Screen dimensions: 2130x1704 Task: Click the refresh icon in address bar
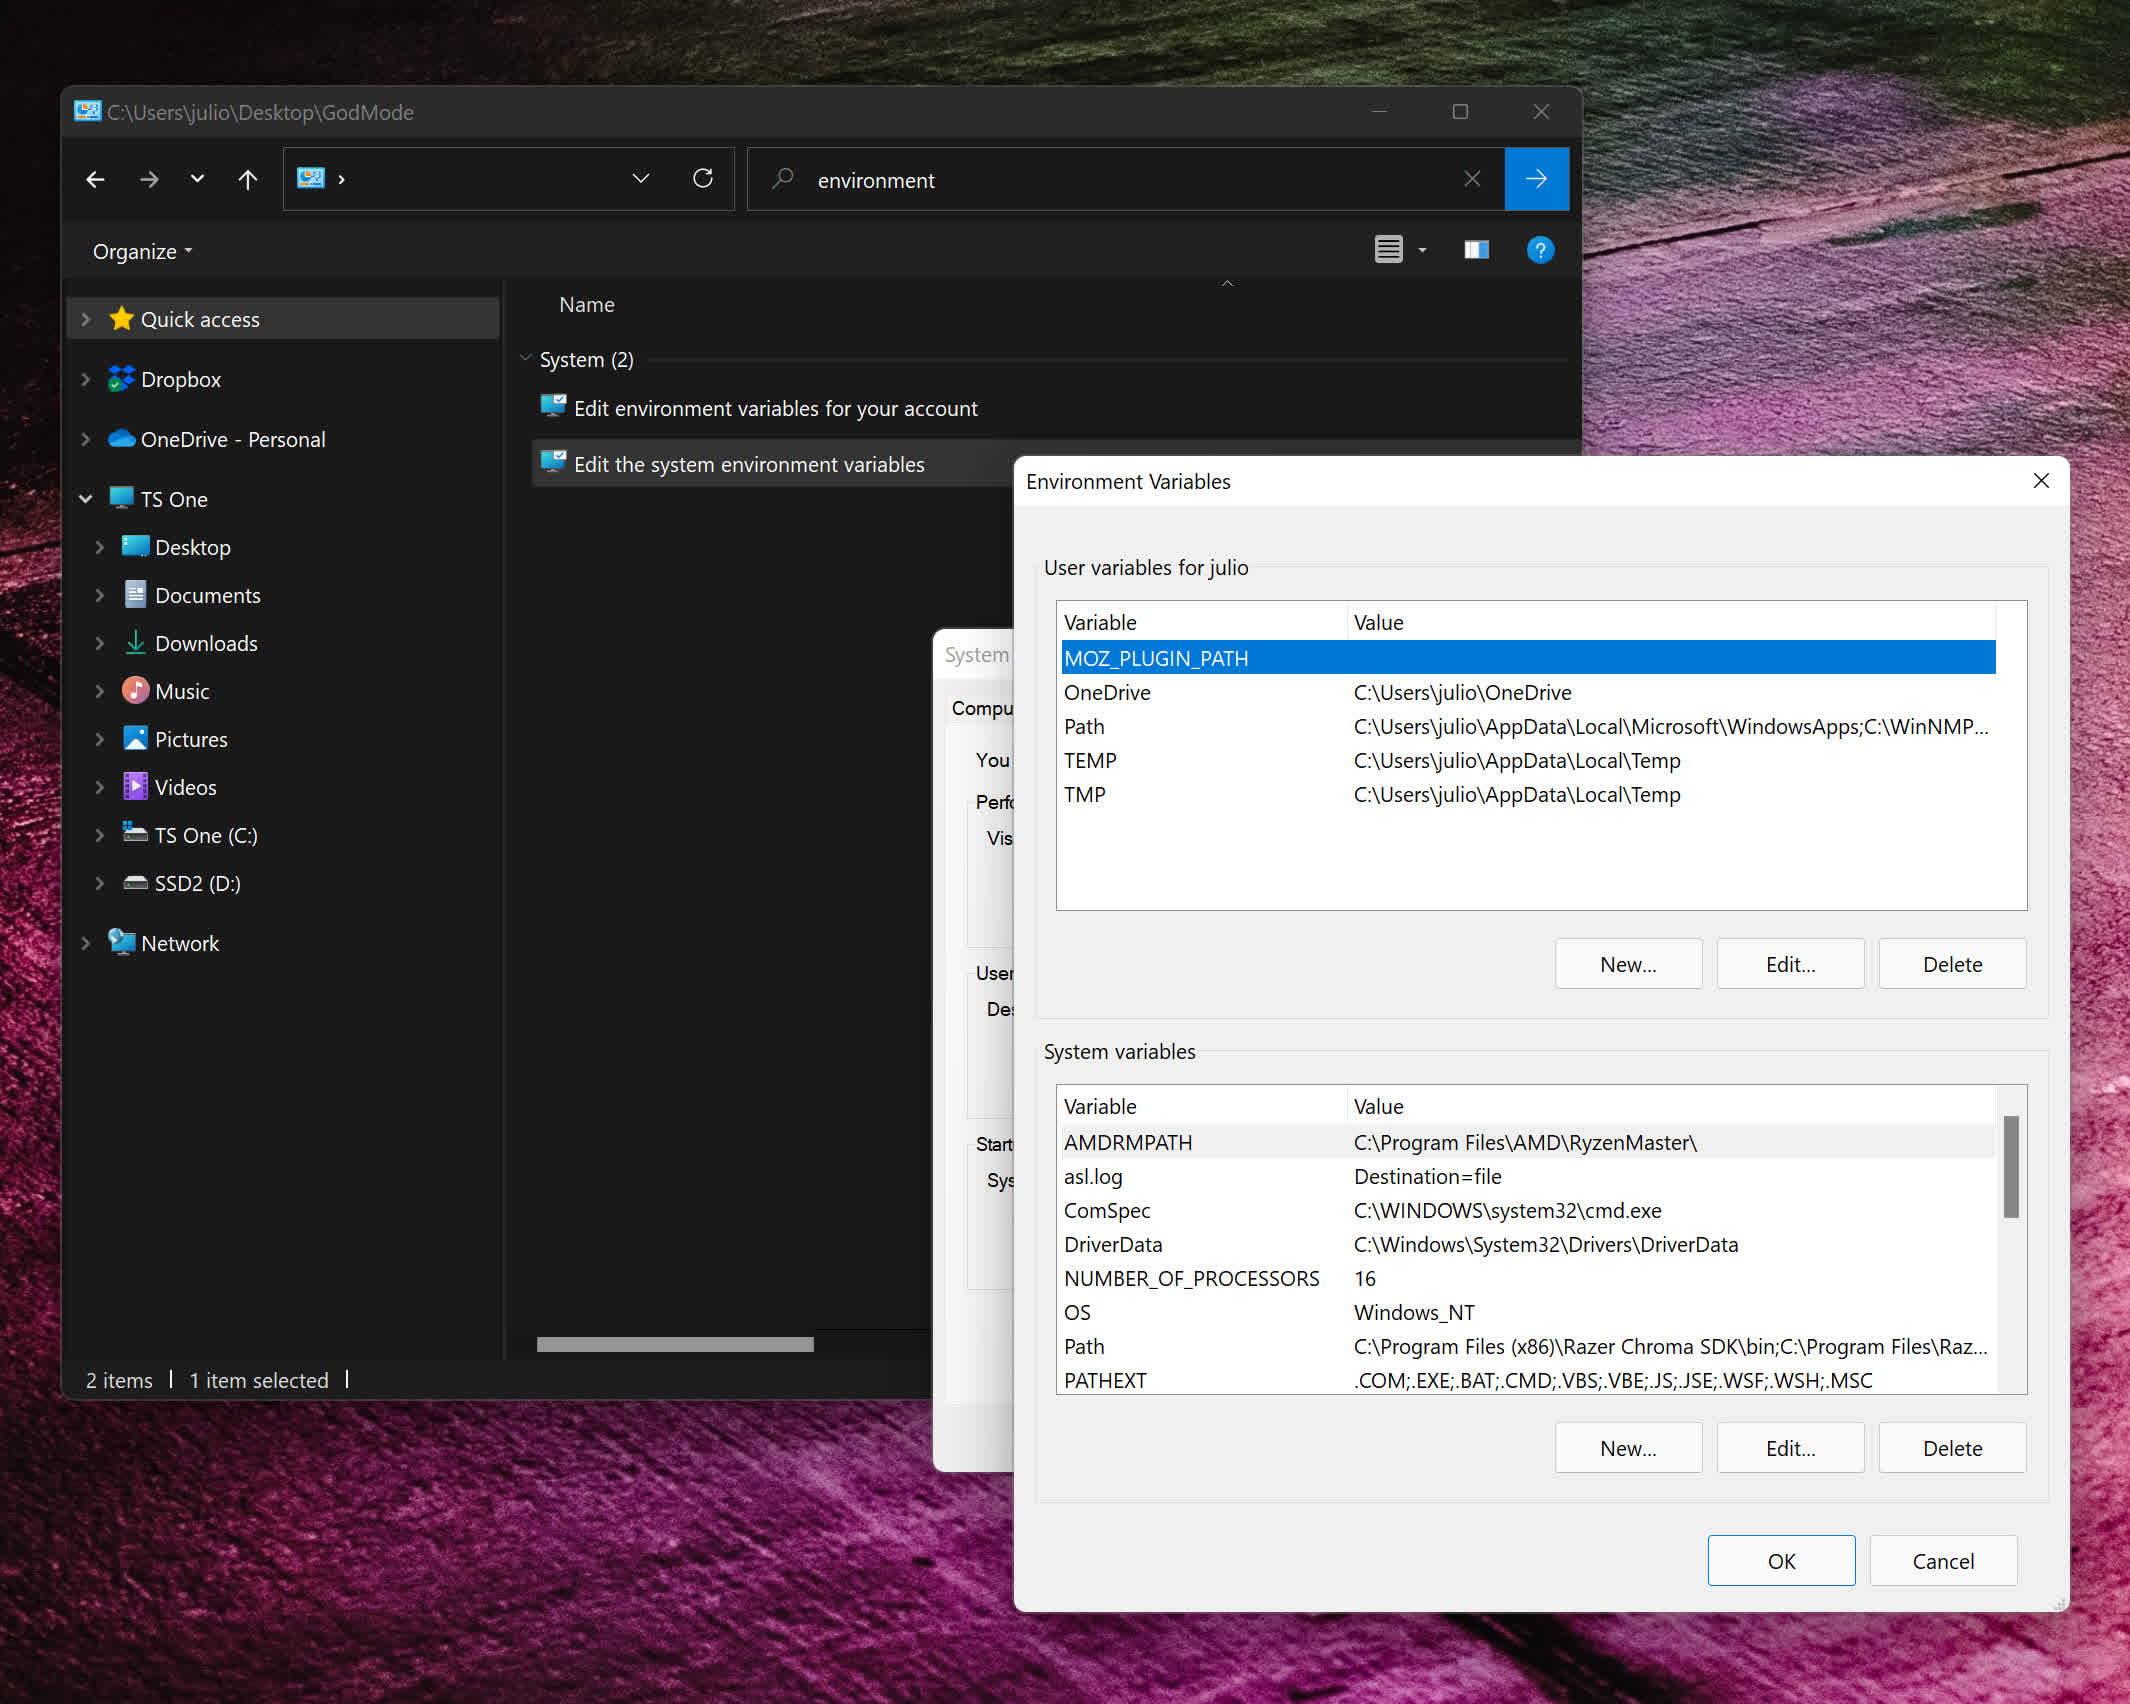click(703, 178)
